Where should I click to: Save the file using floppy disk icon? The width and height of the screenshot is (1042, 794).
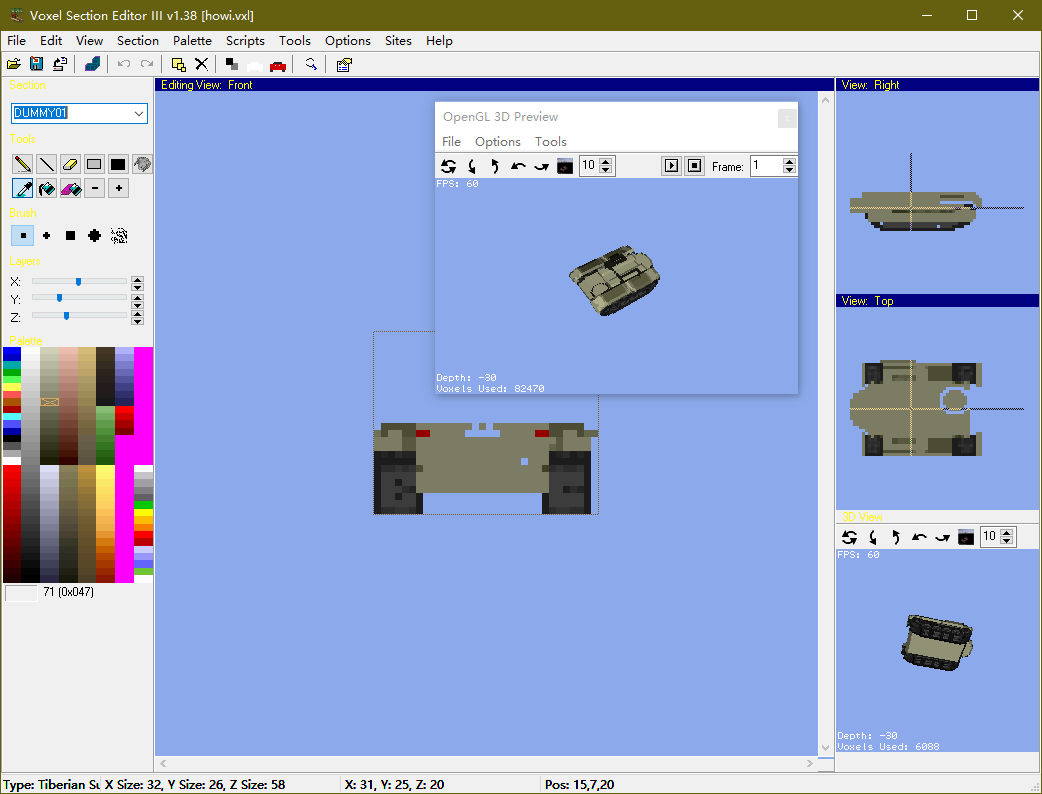coord(37,64)
